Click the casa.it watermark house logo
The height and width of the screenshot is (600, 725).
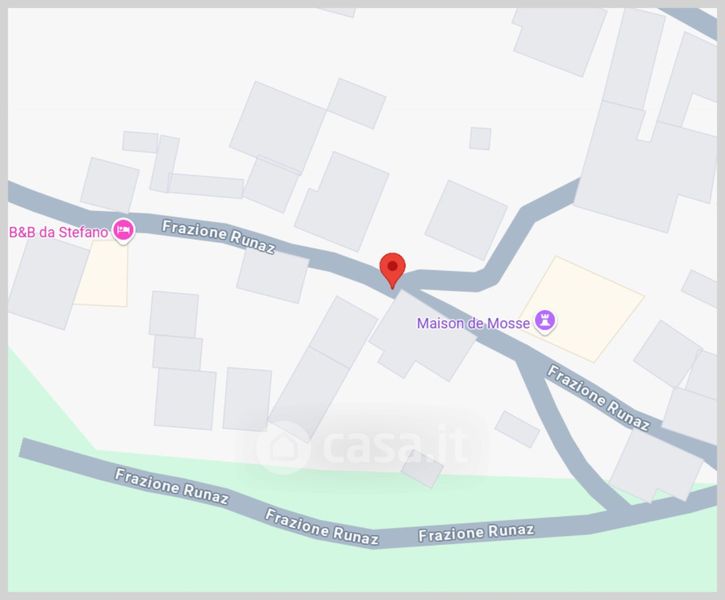(x=283, y=447)
